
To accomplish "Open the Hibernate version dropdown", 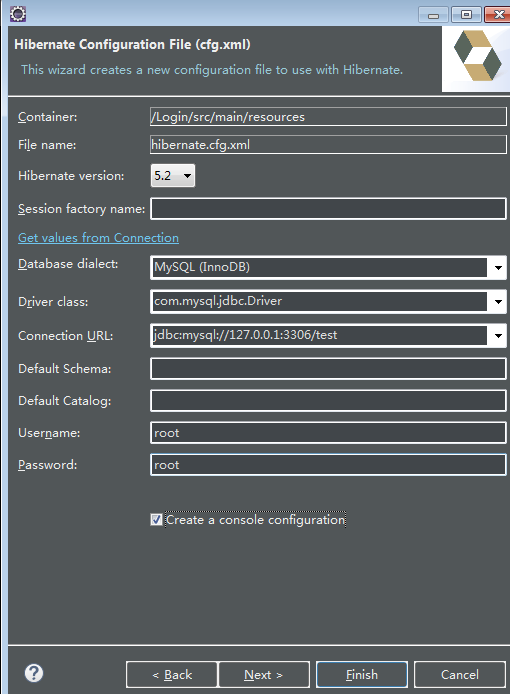I will 173,176.
